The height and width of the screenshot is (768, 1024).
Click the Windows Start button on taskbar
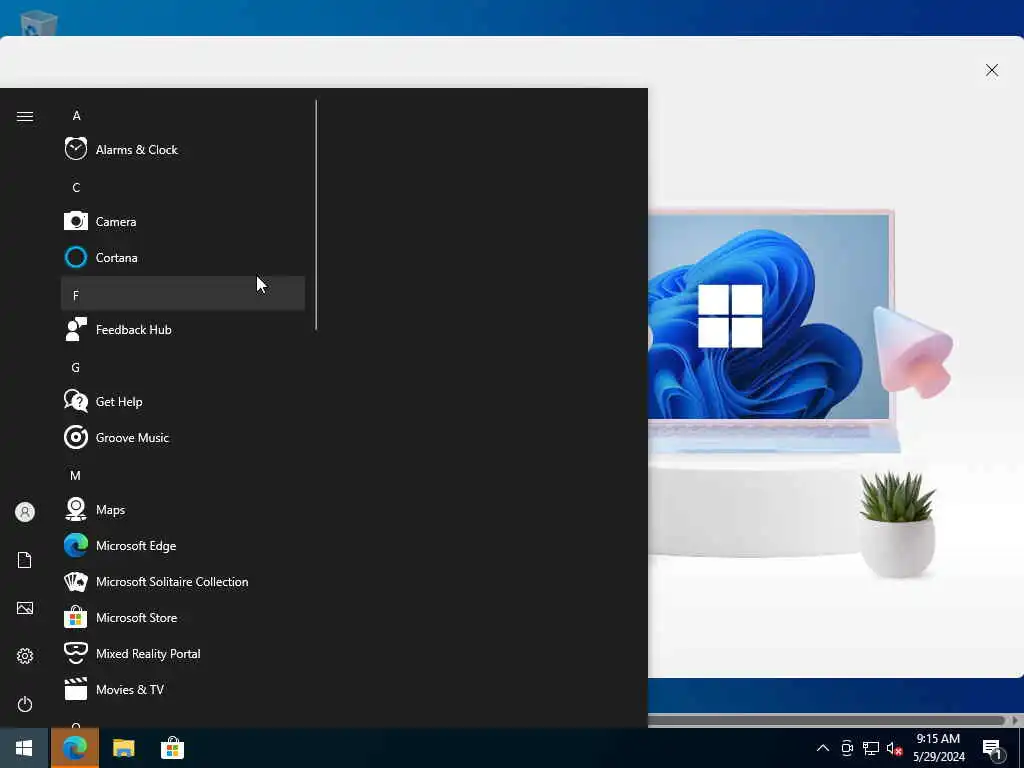click(x=24, y=748)
